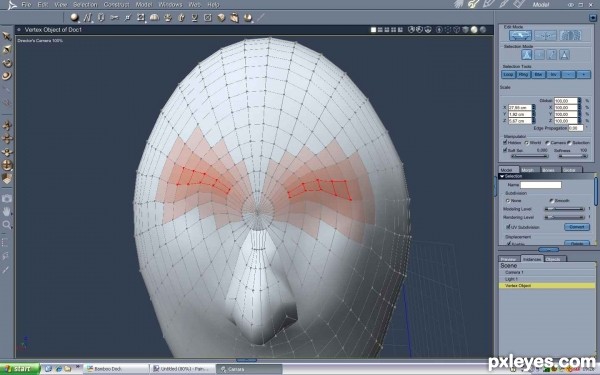Click the Edge Propagation value field
Image resolution: width=600 pixels, height=375 pixels.
(576, 128)
